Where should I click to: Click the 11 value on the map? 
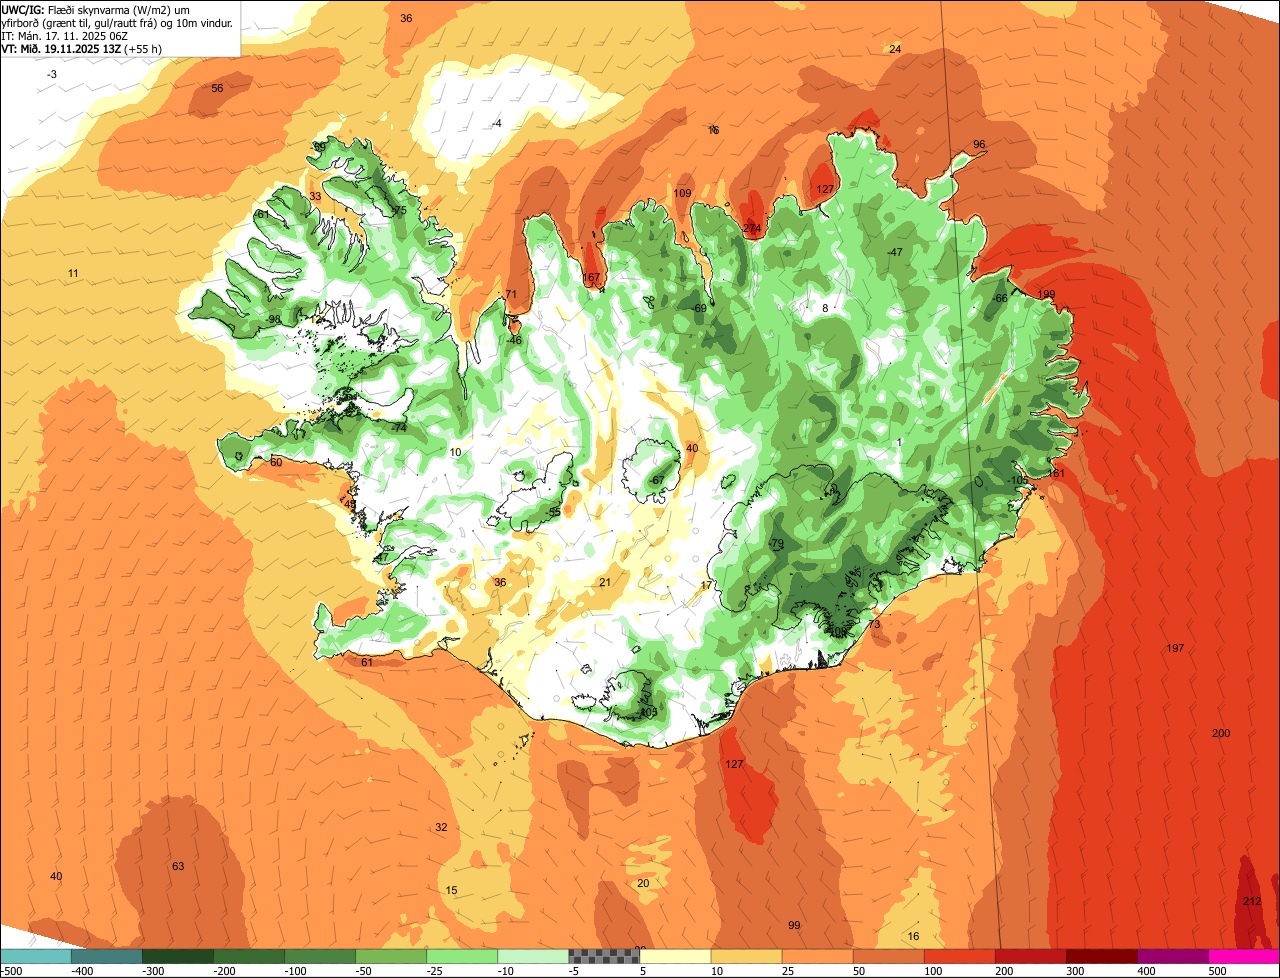pos(73,273)
